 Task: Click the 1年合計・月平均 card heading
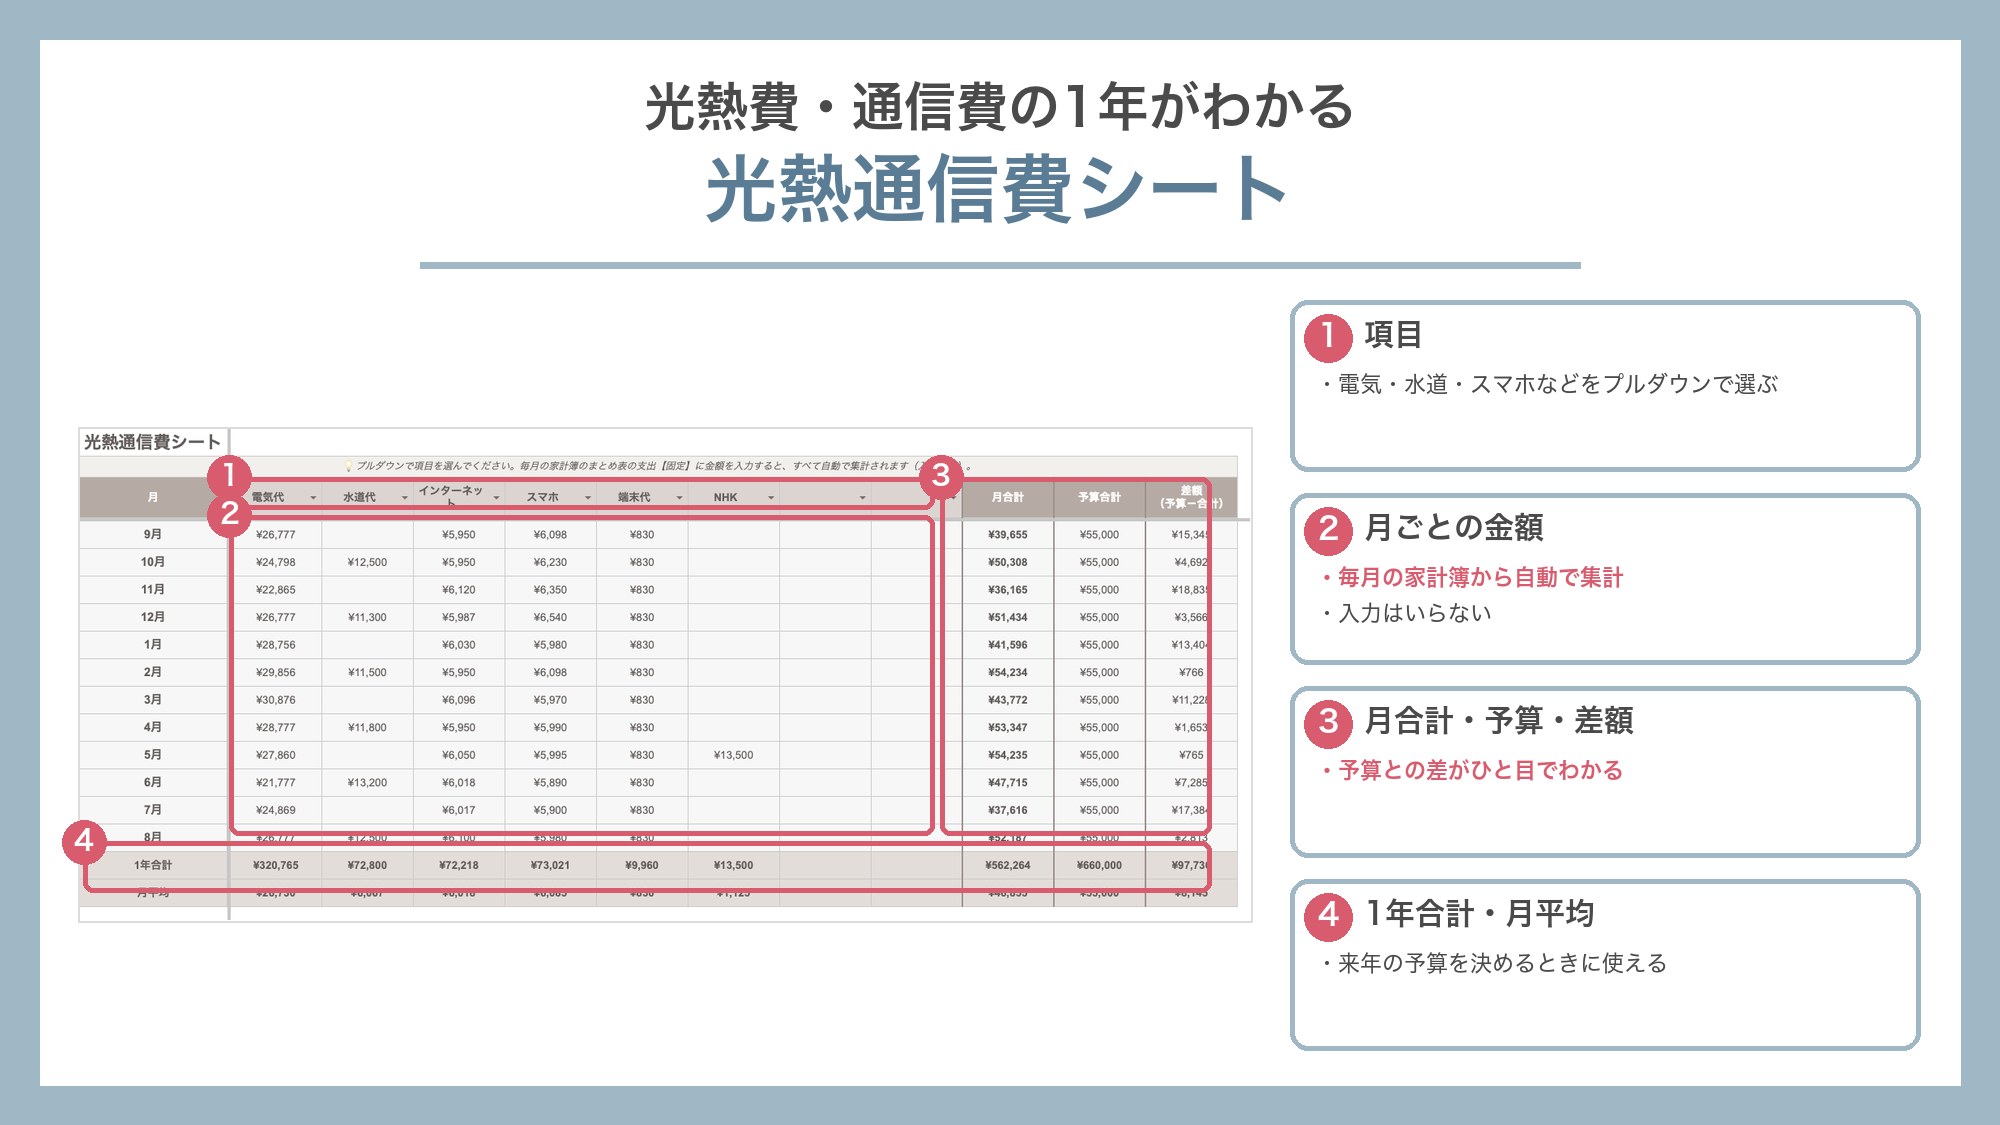(1479, 913)
